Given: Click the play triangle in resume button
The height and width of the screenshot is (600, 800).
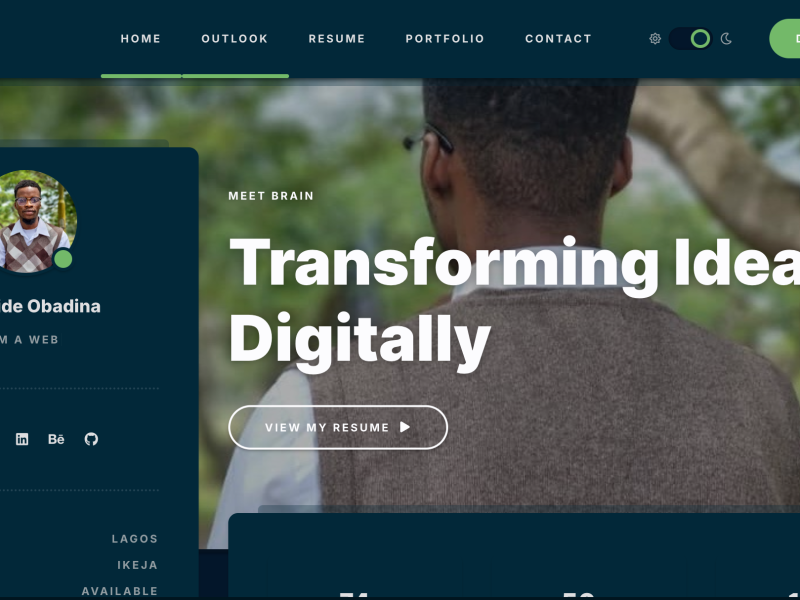Looking at the screenshot, I should click(x=405, y=427).
